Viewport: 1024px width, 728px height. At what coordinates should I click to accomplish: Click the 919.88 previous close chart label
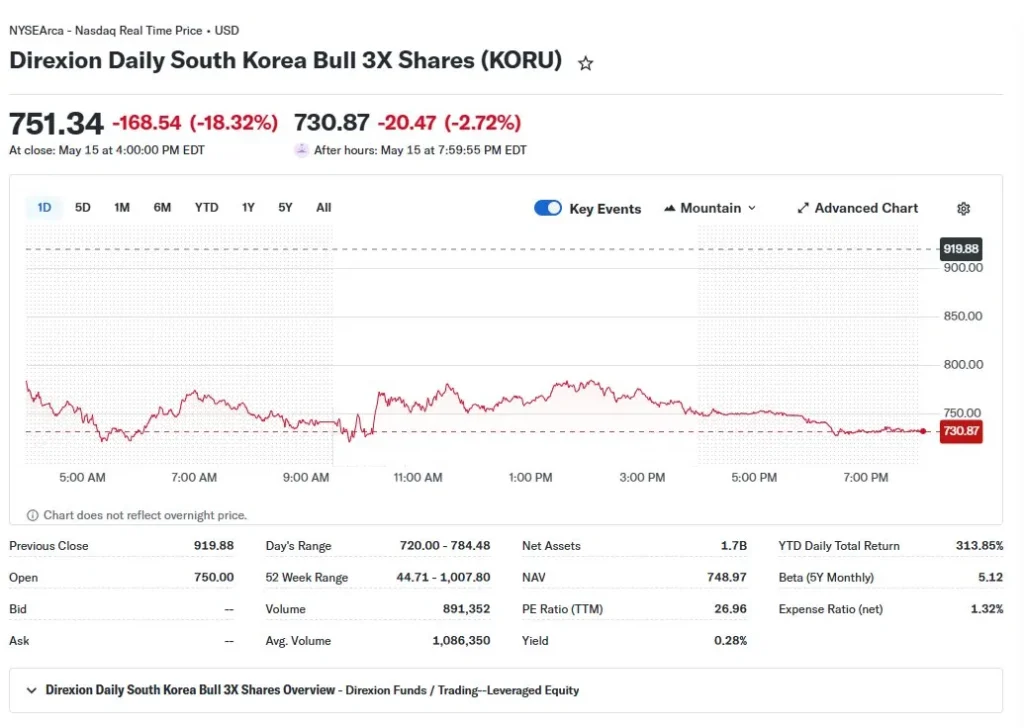(961, 249)
